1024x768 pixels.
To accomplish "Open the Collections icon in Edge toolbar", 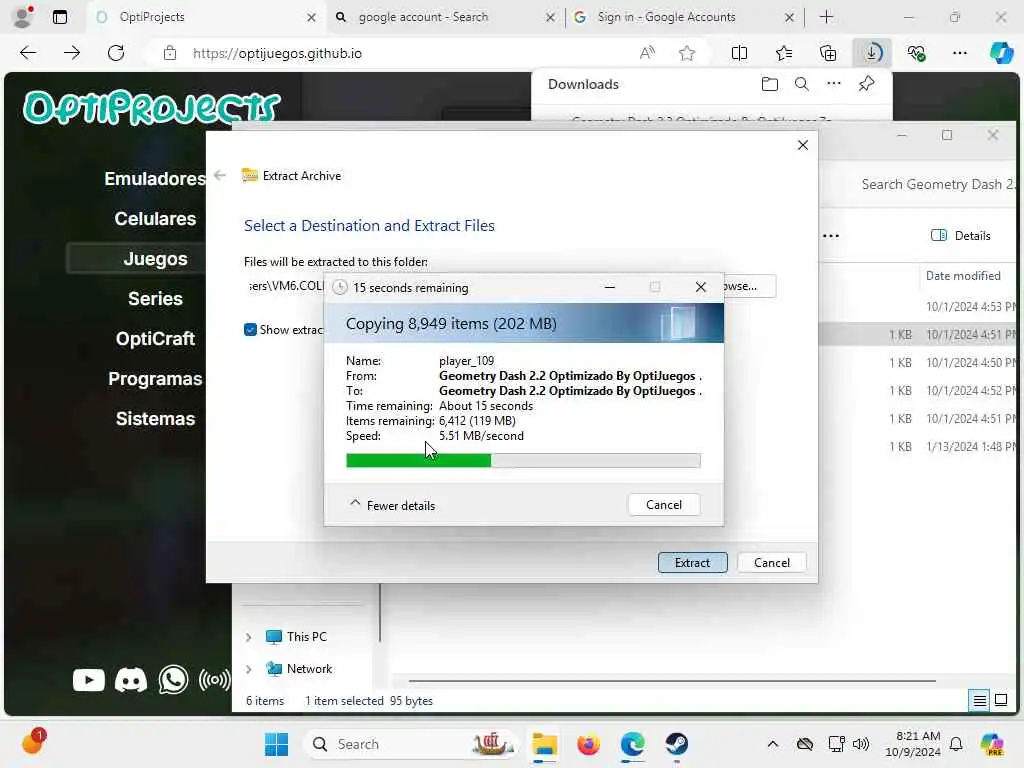I will click(827, 53).
